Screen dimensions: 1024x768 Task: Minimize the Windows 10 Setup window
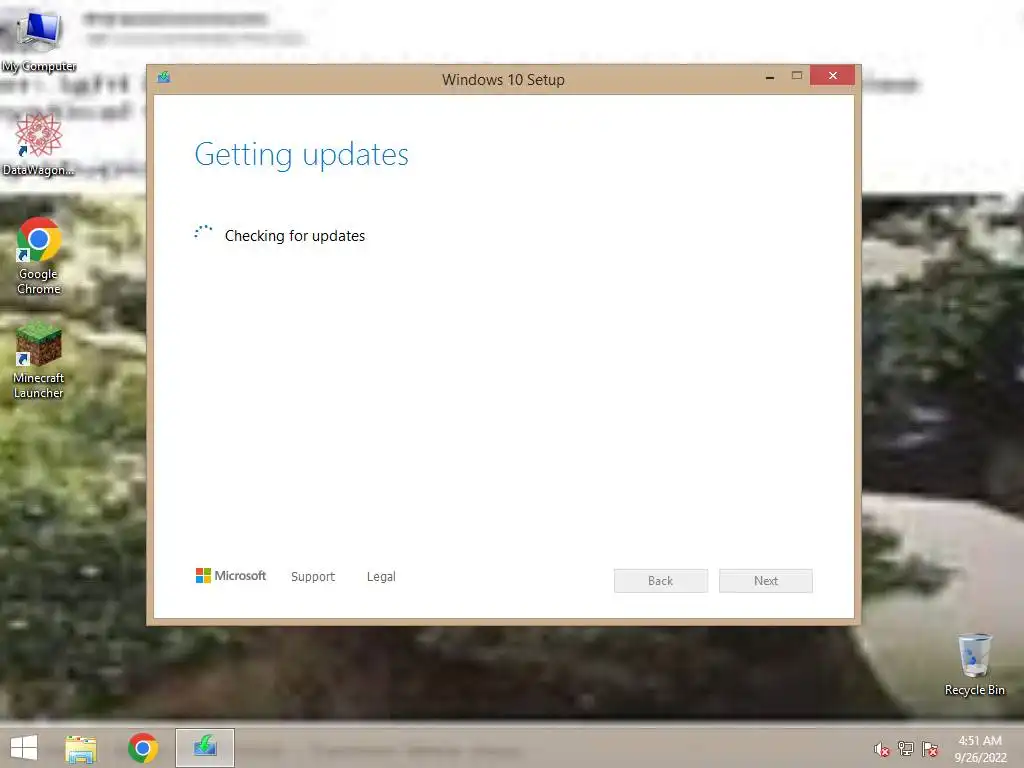click(x=770, y=76)
